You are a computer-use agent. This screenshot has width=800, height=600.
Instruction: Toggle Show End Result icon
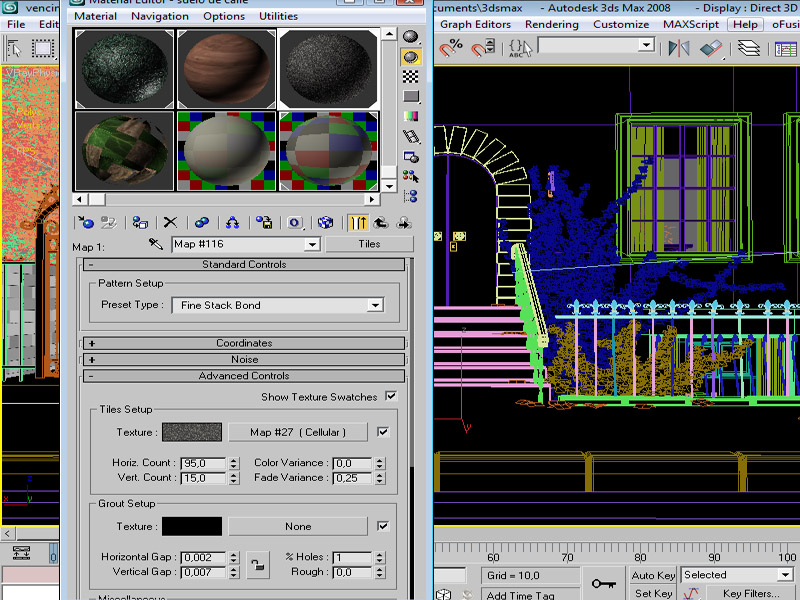pyautogui.click(x=358, y=222)
